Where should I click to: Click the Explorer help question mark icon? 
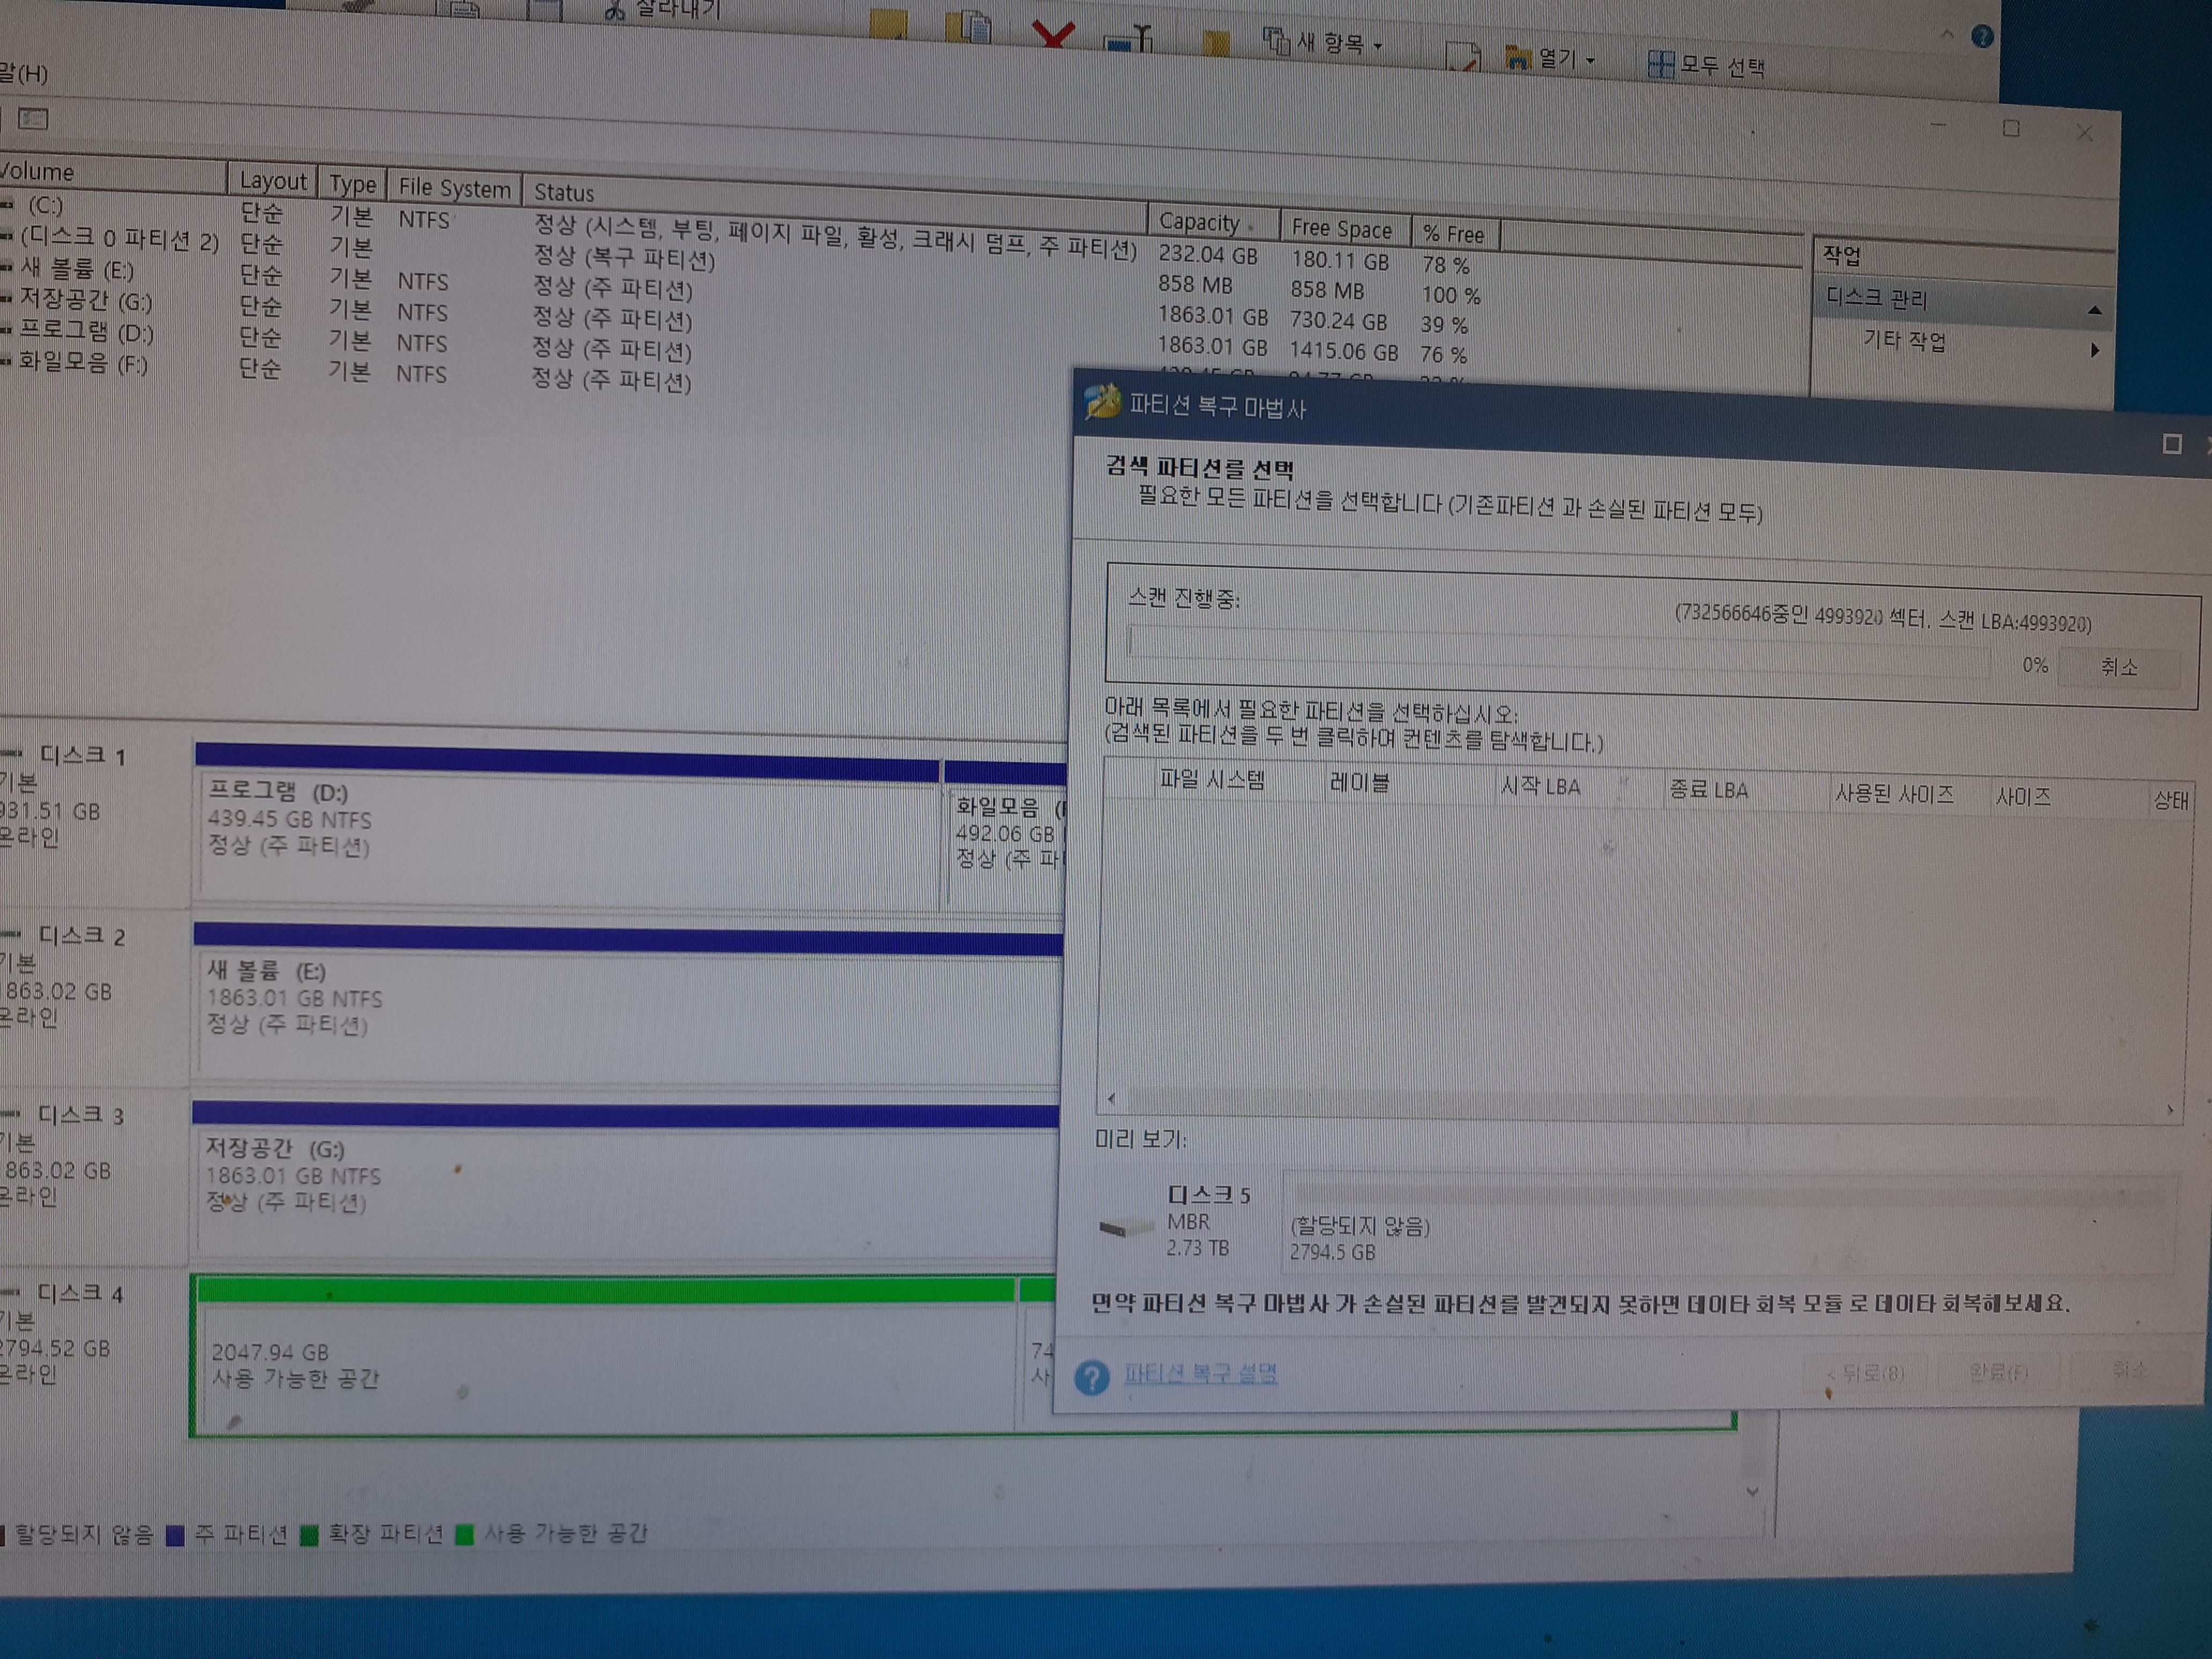1982,37
